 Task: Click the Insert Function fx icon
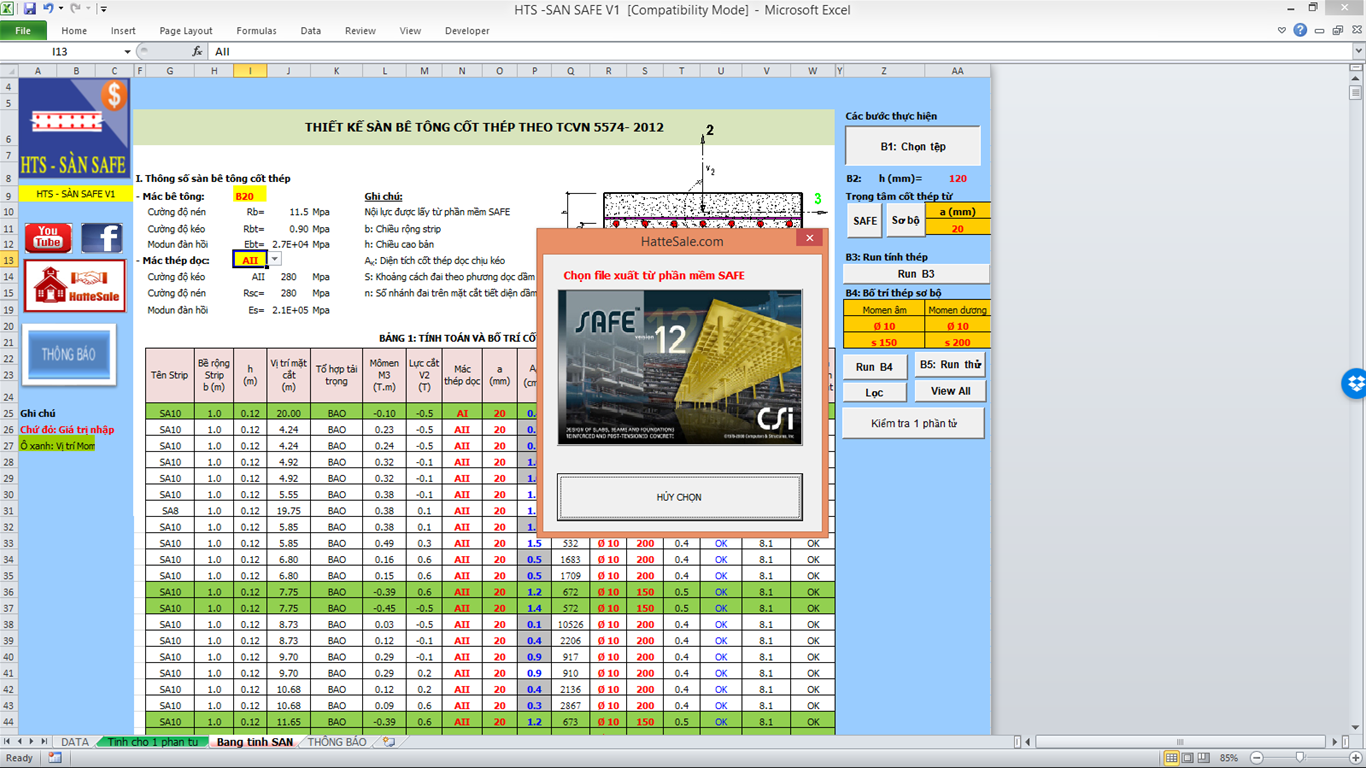pyautogui.click(x=197, y=51)
